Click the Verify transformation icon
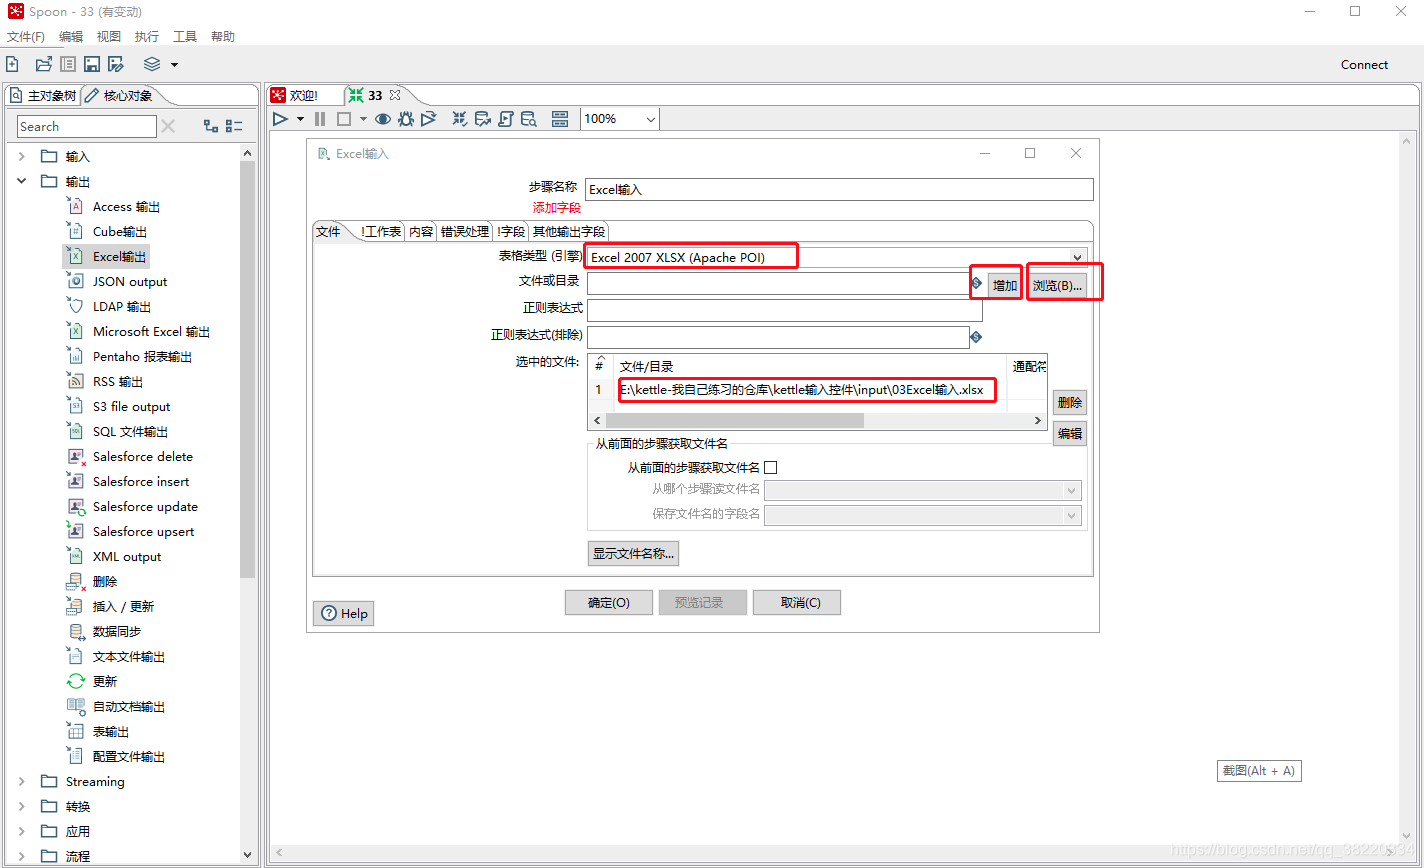 460,119
